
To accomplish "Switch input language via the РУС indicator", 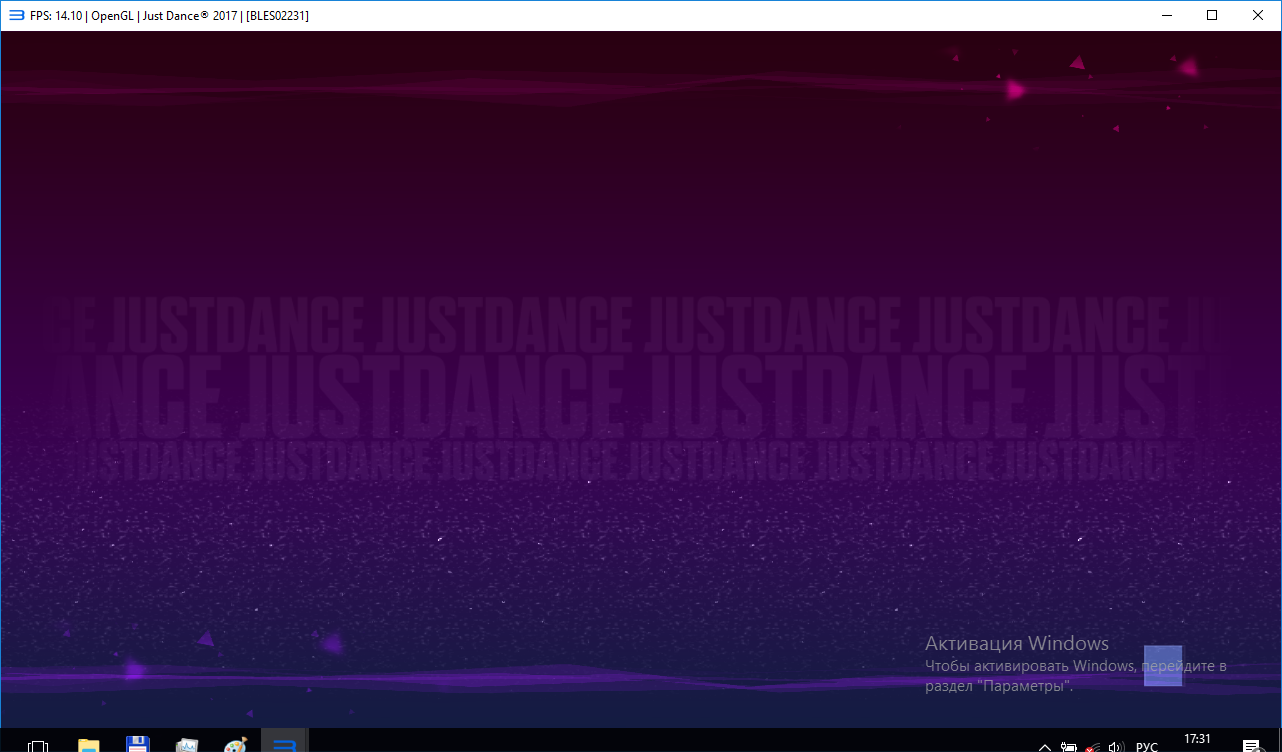I will point(1147,747).
